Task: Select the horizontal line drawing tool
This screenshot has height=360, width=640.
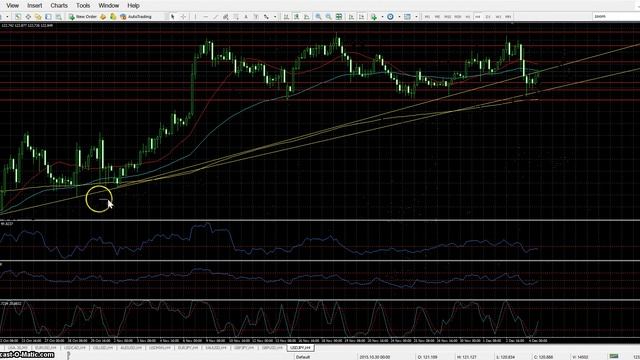Action: point(206,17)
